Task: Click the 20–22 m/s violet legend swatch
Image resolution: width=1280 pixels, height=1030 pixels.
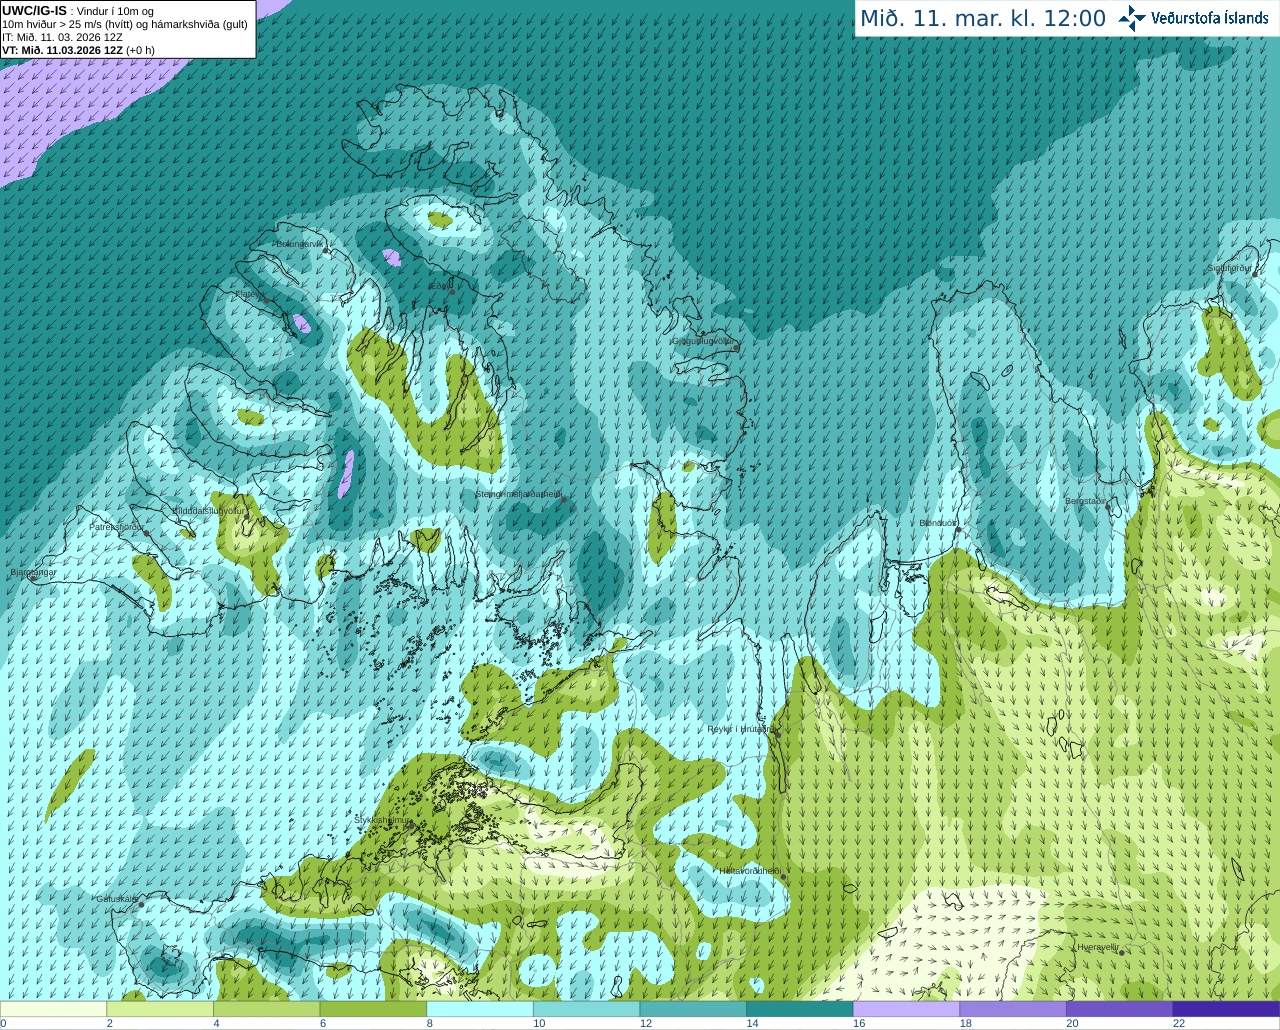Action: coord(1120,1009)
